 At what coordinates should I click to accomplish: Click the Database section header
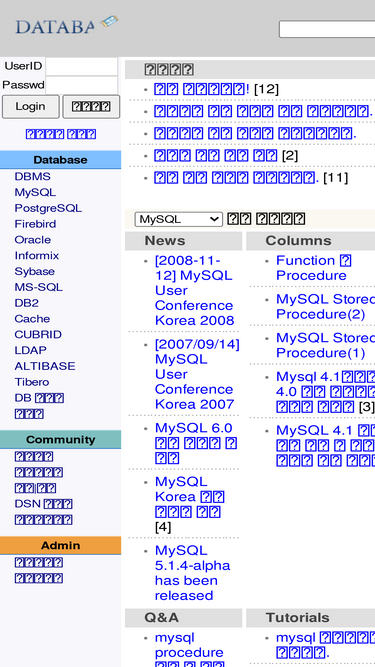pyautogui.click(x=60, y=160)
